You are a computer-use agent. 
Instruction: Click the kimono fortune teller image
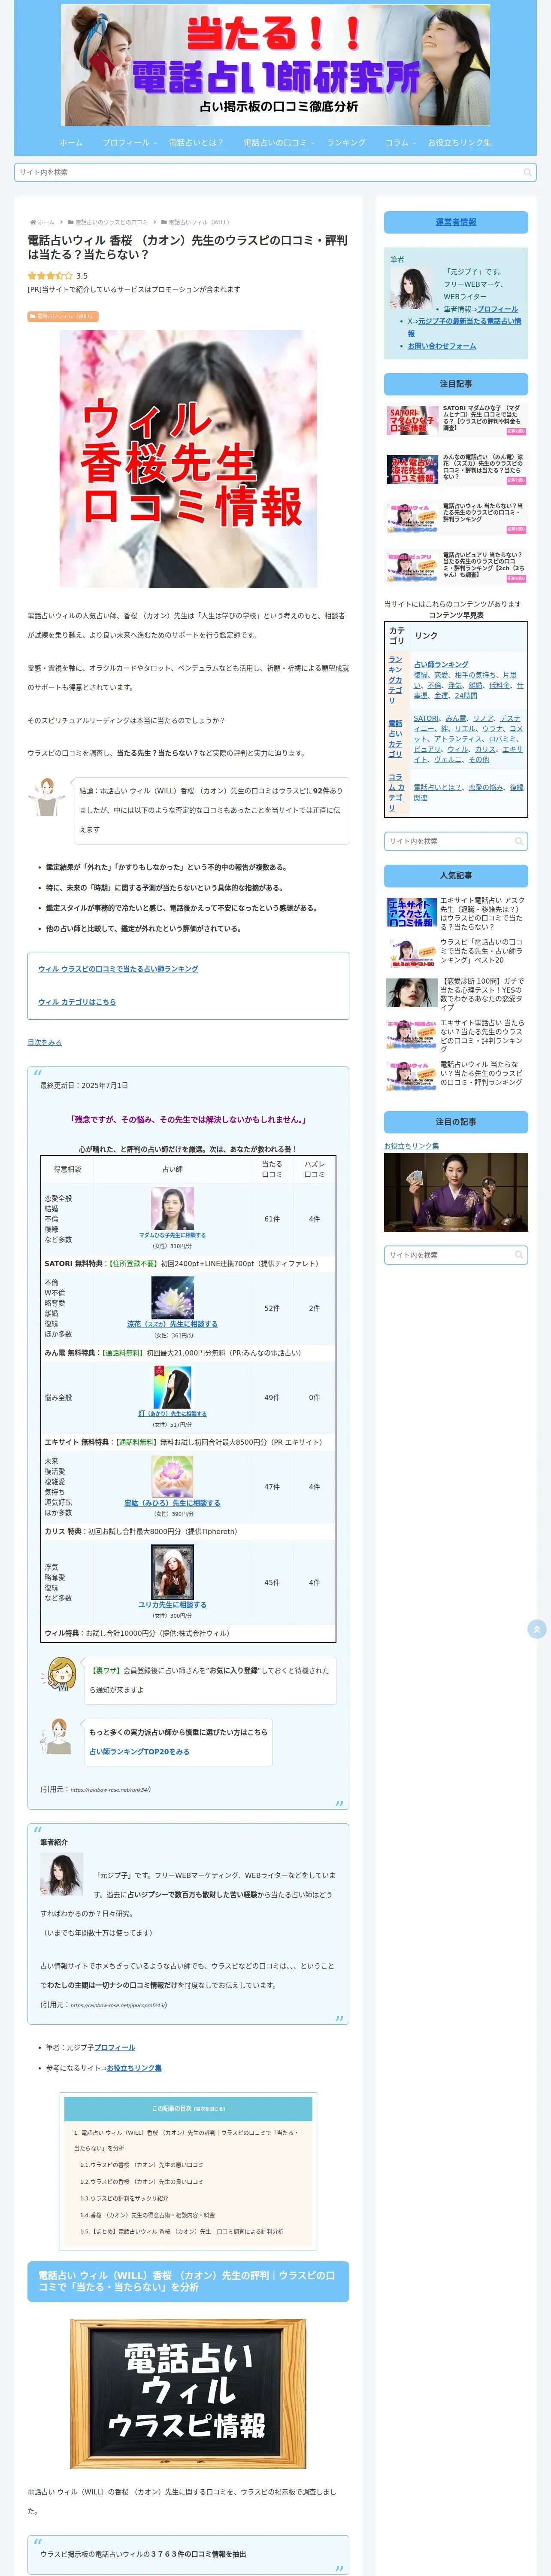pyautogui.click(x=456, y=1192)
